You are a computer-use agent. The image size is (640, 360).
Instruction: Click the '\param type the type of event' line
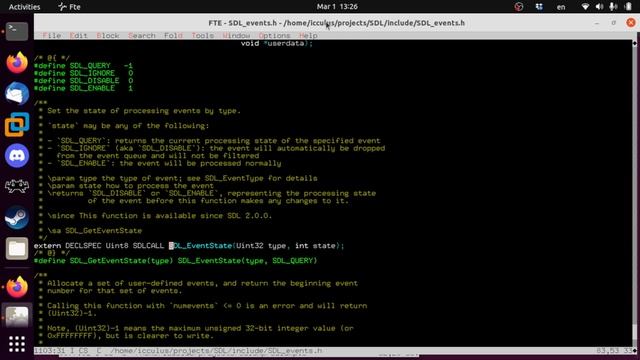(182, 178)
